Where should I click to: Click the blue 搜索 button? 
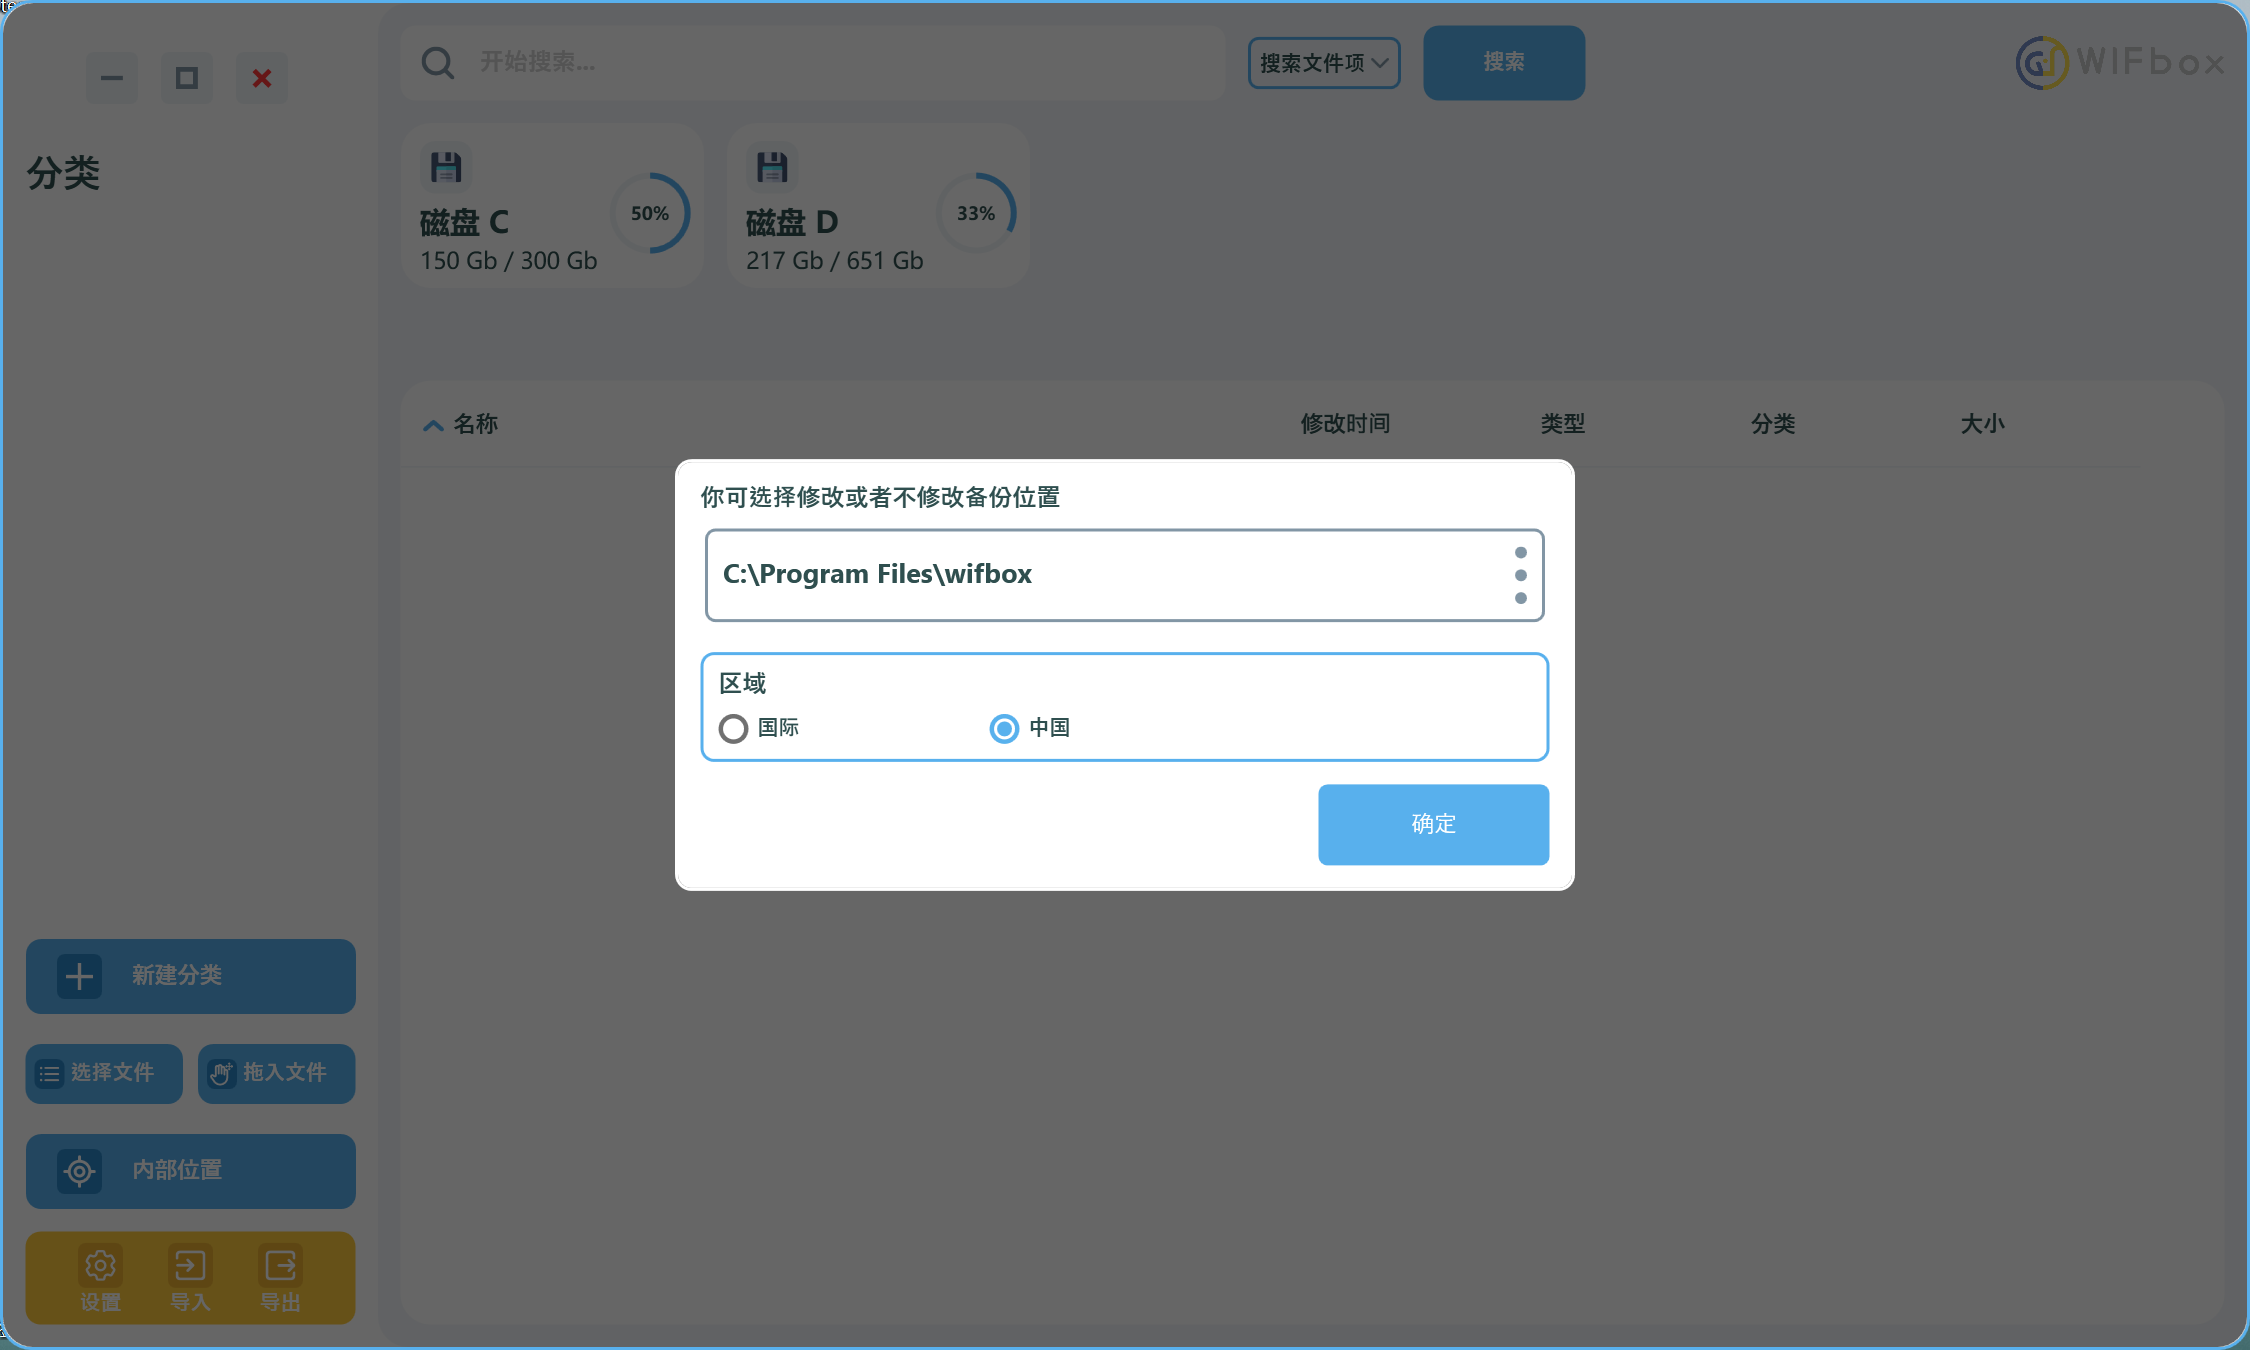pos(1503,62)
